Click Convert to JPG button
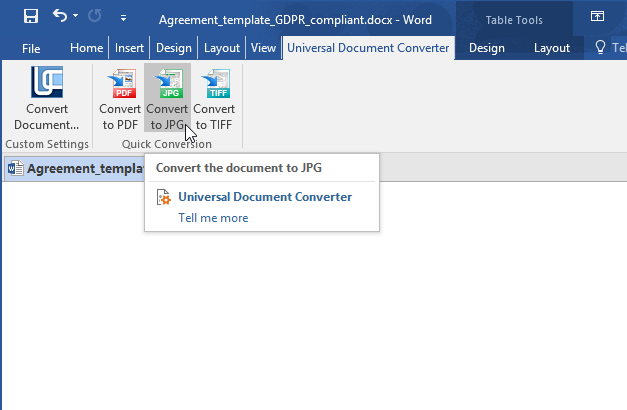The width and height of the screenshot is (627, 410). [167, 98]
